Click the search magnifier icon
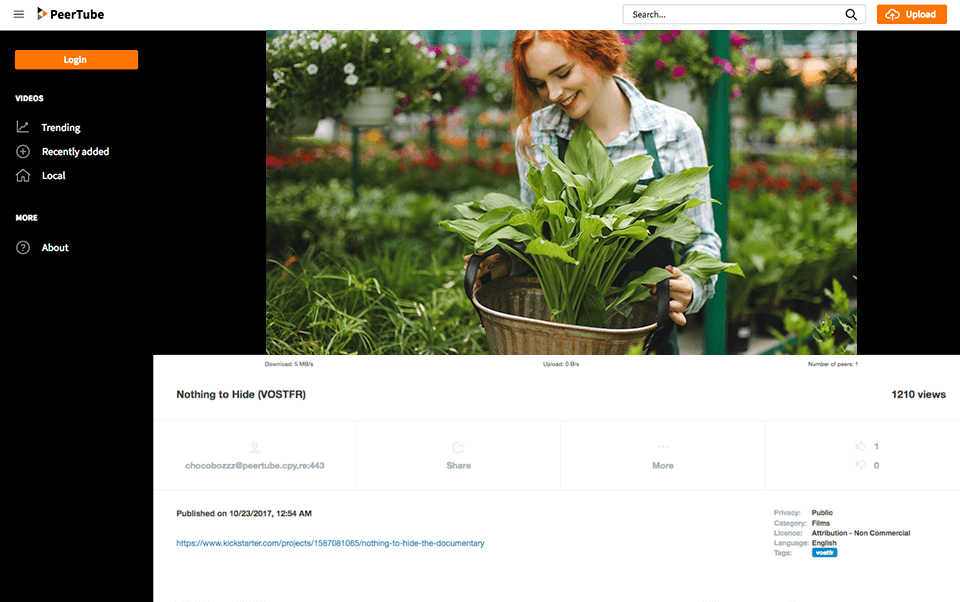Image resolution: width=960 pixels, height=602 pixels. (x=851, y=14)
